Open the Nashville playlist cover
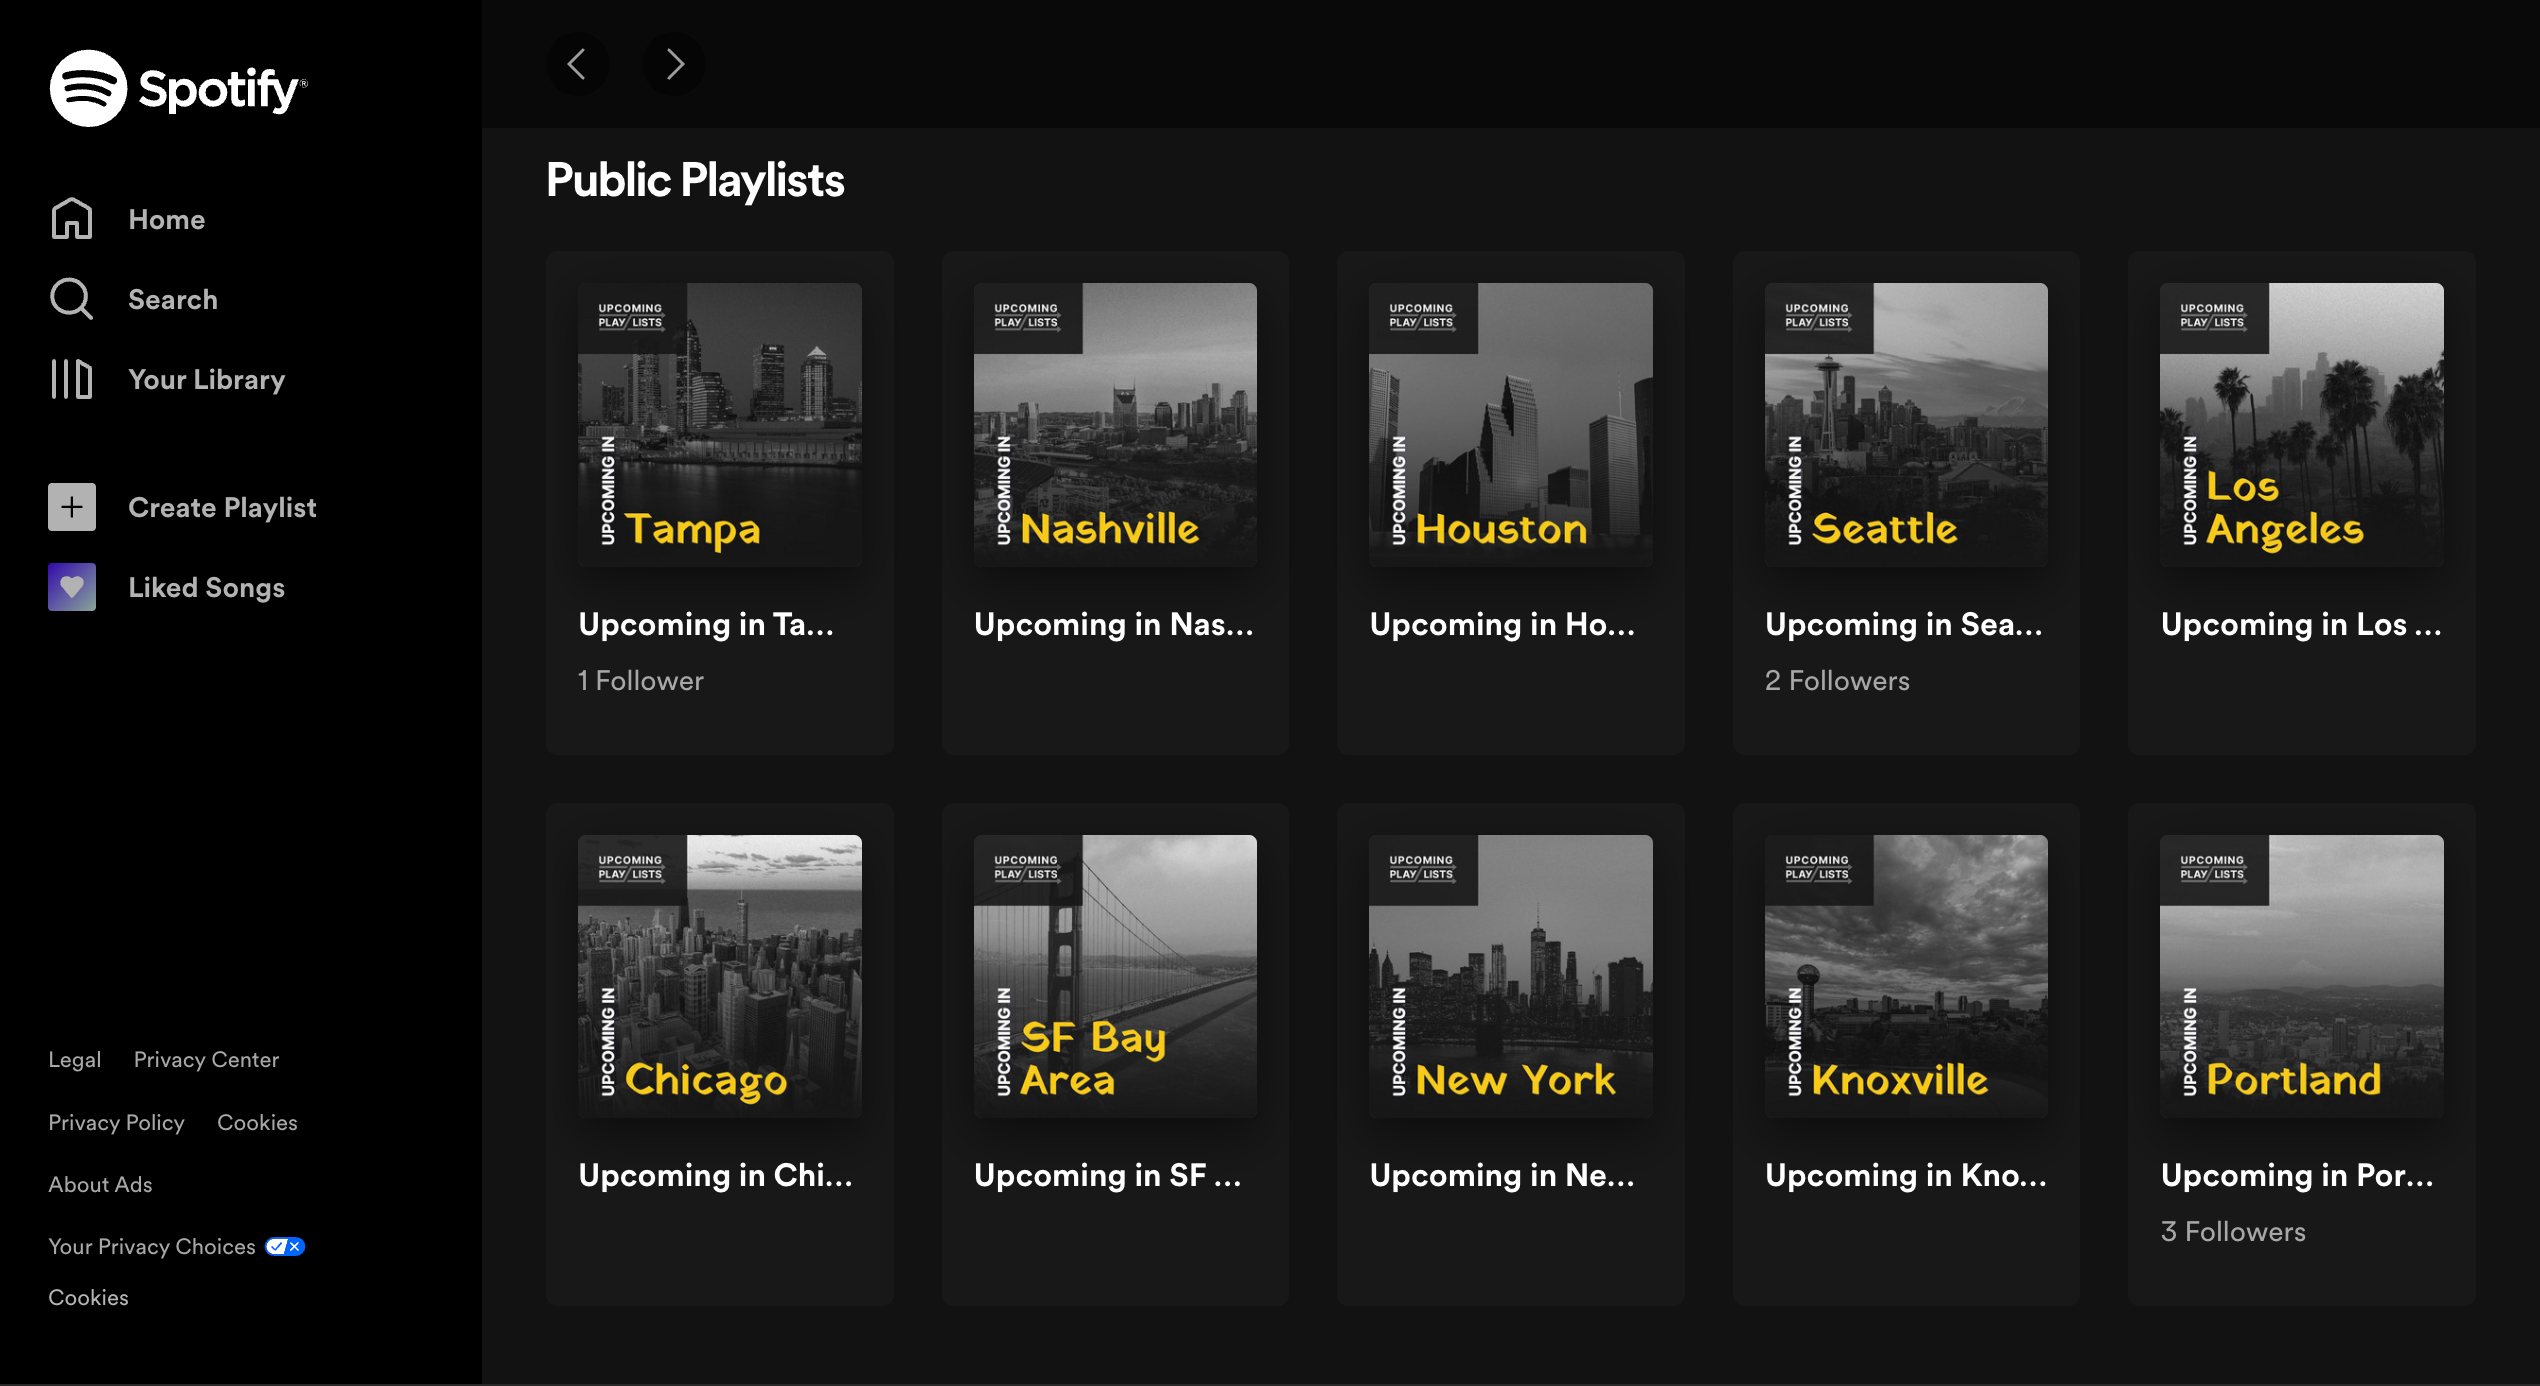The width and height of the screenshot is (2540, 1386). tap(1115, 425)
